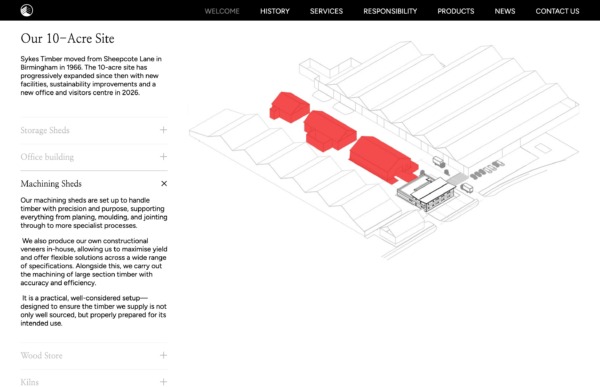This screenshot has width=600, height=387.
Task: Expand the Storage Sheds section plus icon
Action: (163, 130)
